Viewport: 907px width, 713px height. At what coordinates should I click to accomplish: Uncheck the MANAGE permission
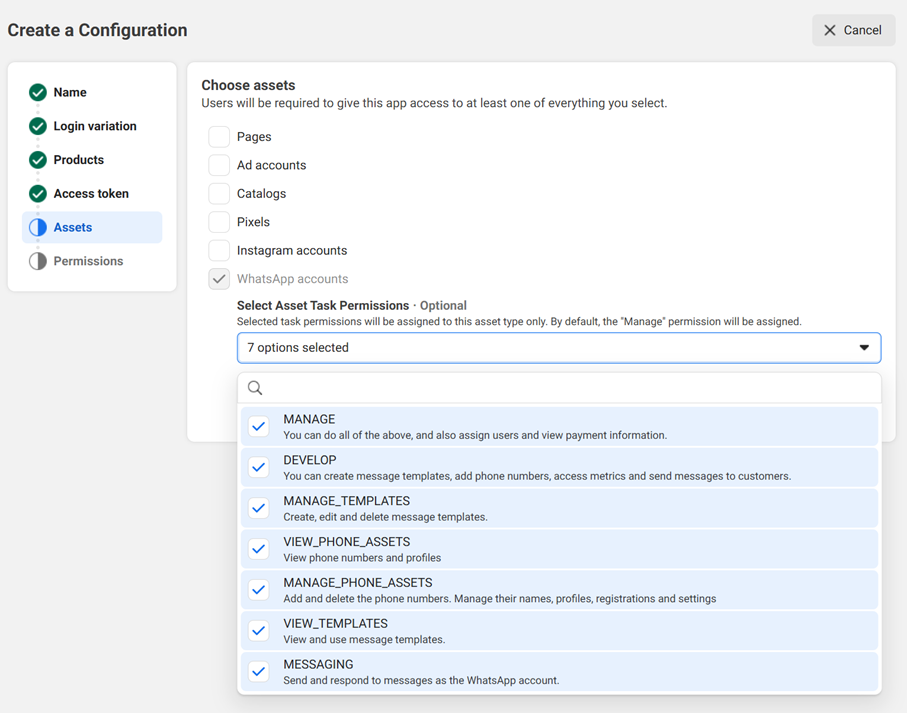(258, 426)
